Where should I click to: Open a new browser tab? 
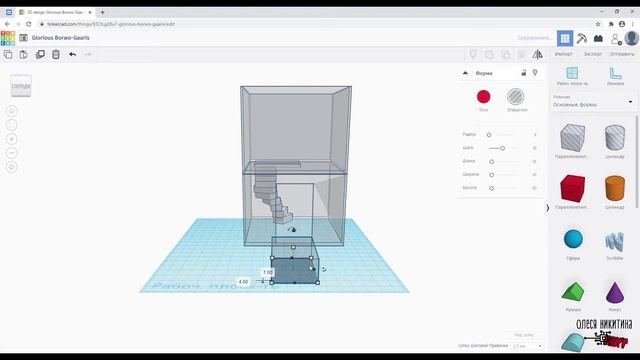pyautogui.click(x=102, y=12)
